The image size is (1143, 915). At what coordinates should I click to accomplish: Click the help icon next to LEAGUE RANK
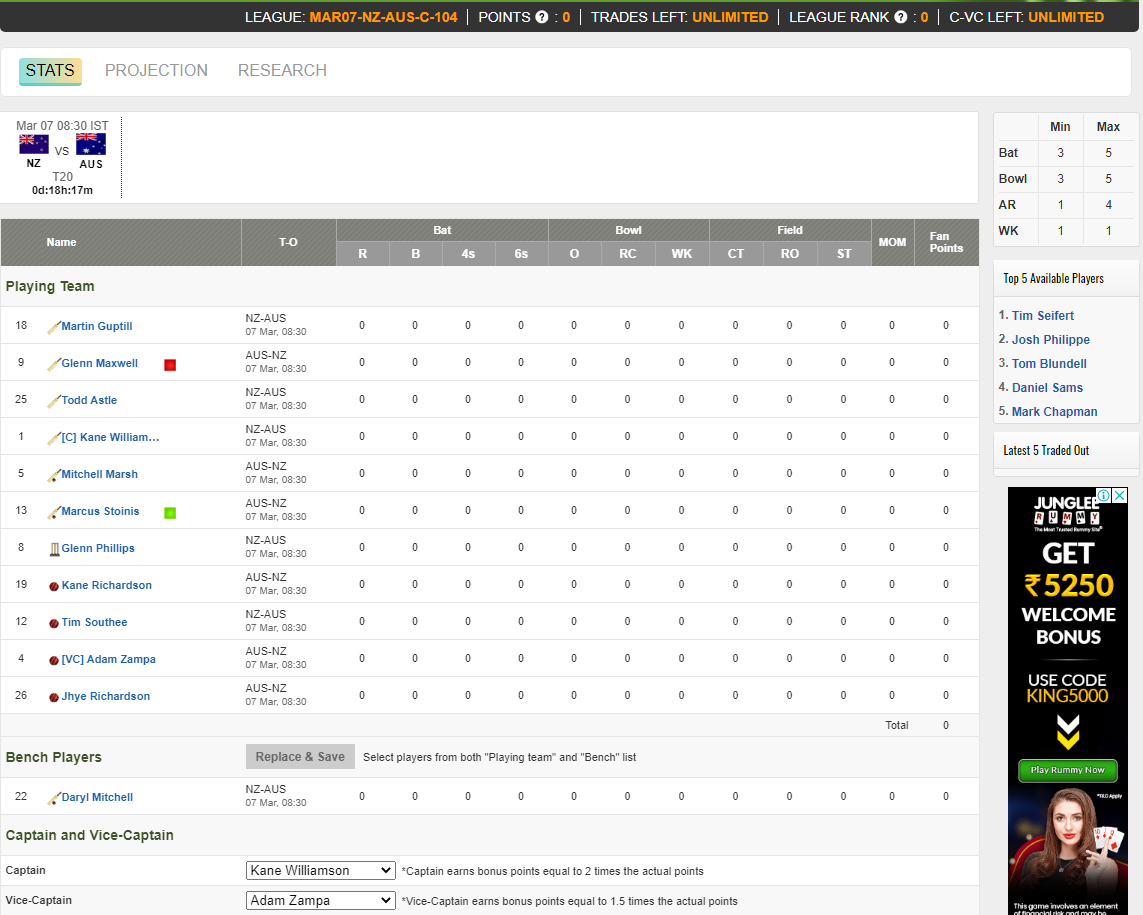coord(901,17)
